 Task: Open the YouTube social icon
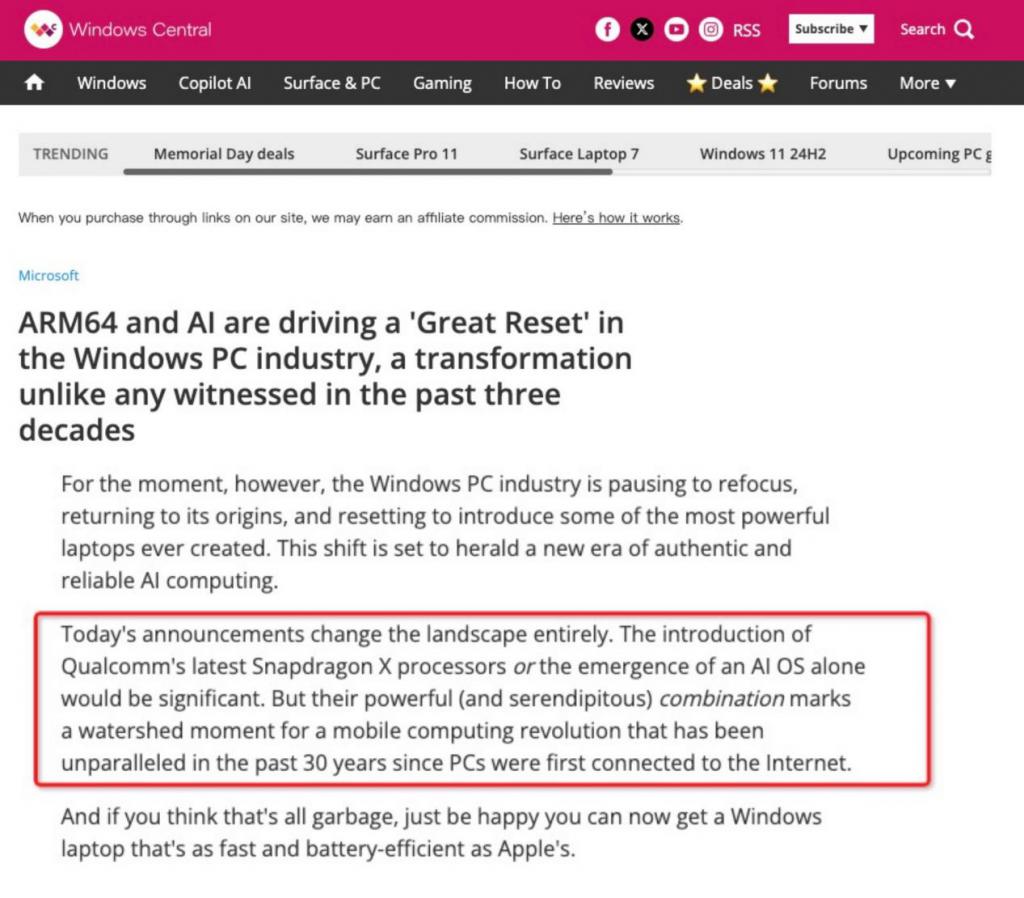pos(676,29)
